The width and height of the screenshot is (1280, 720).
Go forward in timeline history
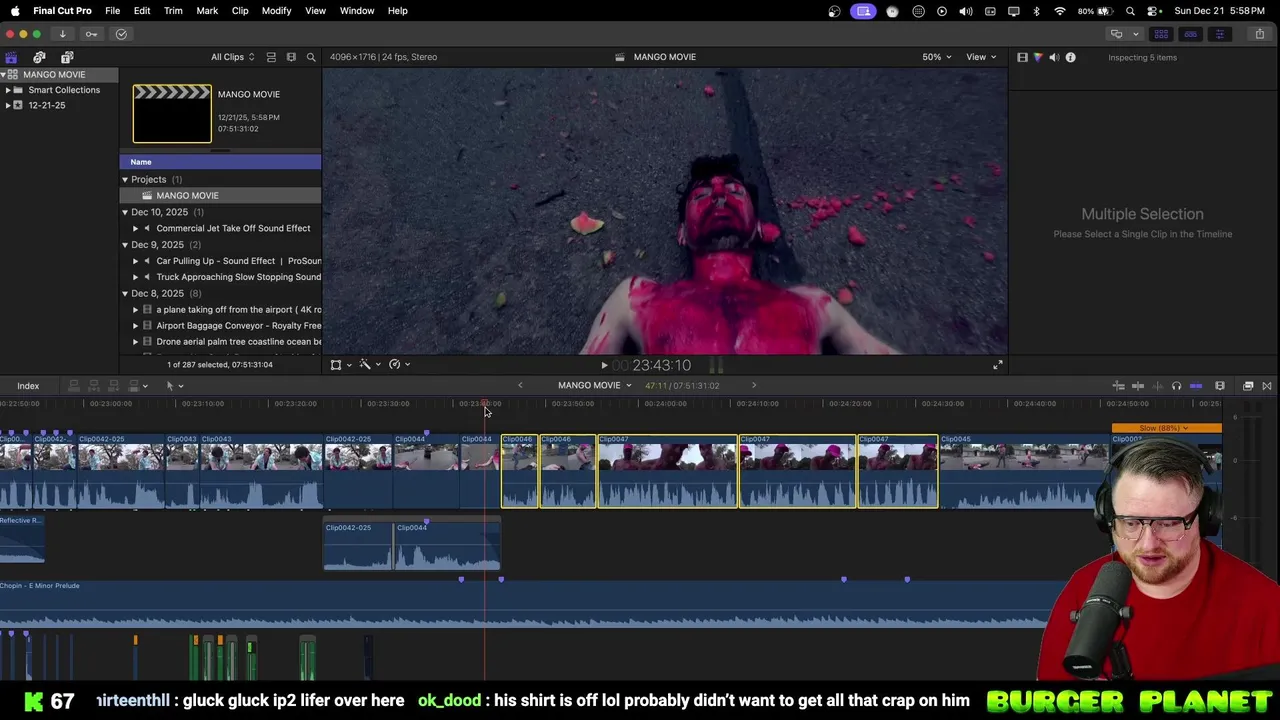[x=754, y=385]
